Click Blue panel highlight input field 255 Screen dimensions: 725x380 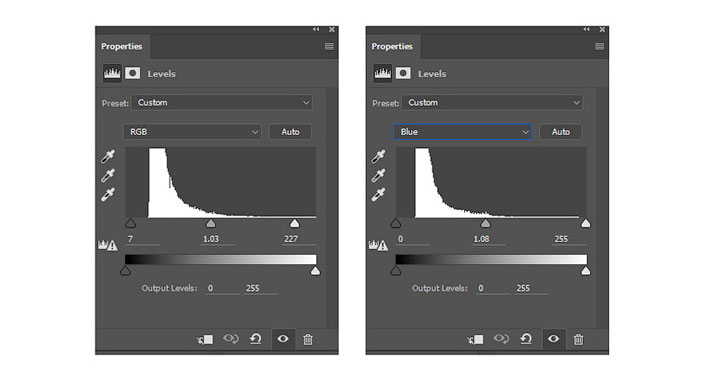click(x=569, y=239)
